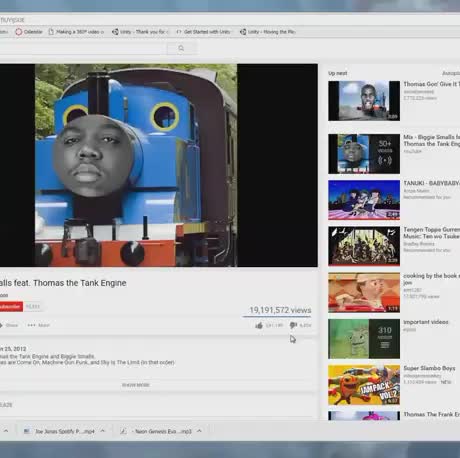This screenshot has height=458, width=460.
Task: Open the 'Mix - Biggie Smalls' 50+ videos thumbnail
Action: tap(364, 154)
